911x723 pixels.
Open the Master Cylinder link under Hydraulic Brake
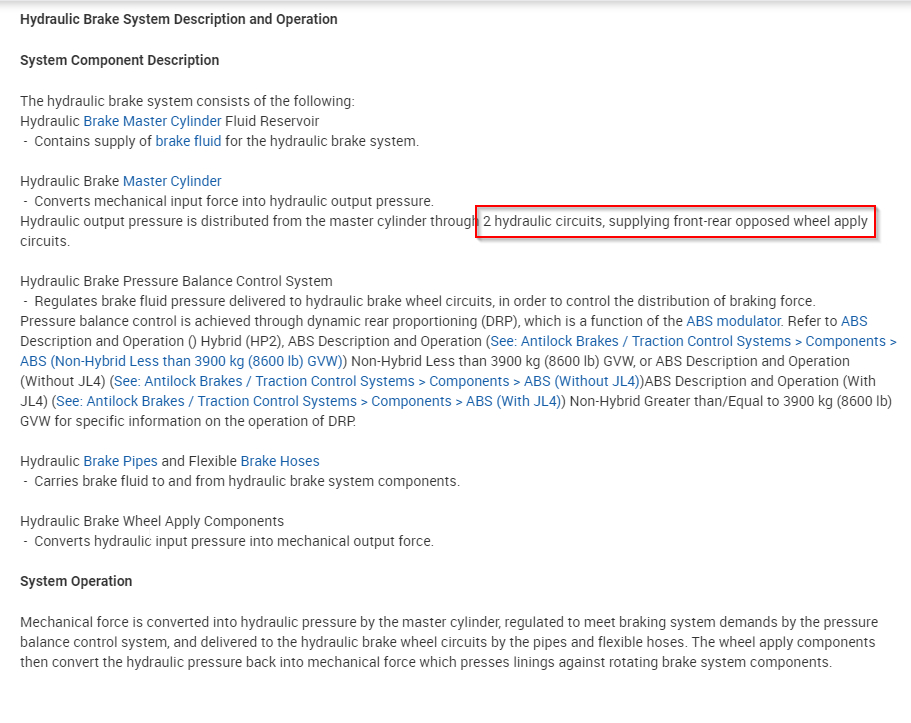(x=172, y=181)
